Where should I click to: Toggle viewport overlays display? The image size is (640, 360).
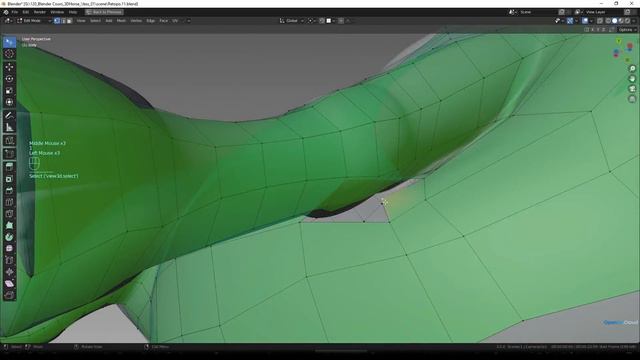pyautogui.click(x=585, y=21)
